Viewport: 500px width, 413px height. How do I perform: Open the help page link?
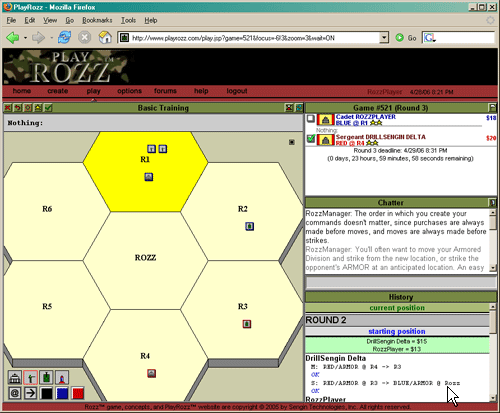pyautogui.click(x=201, y=91)
